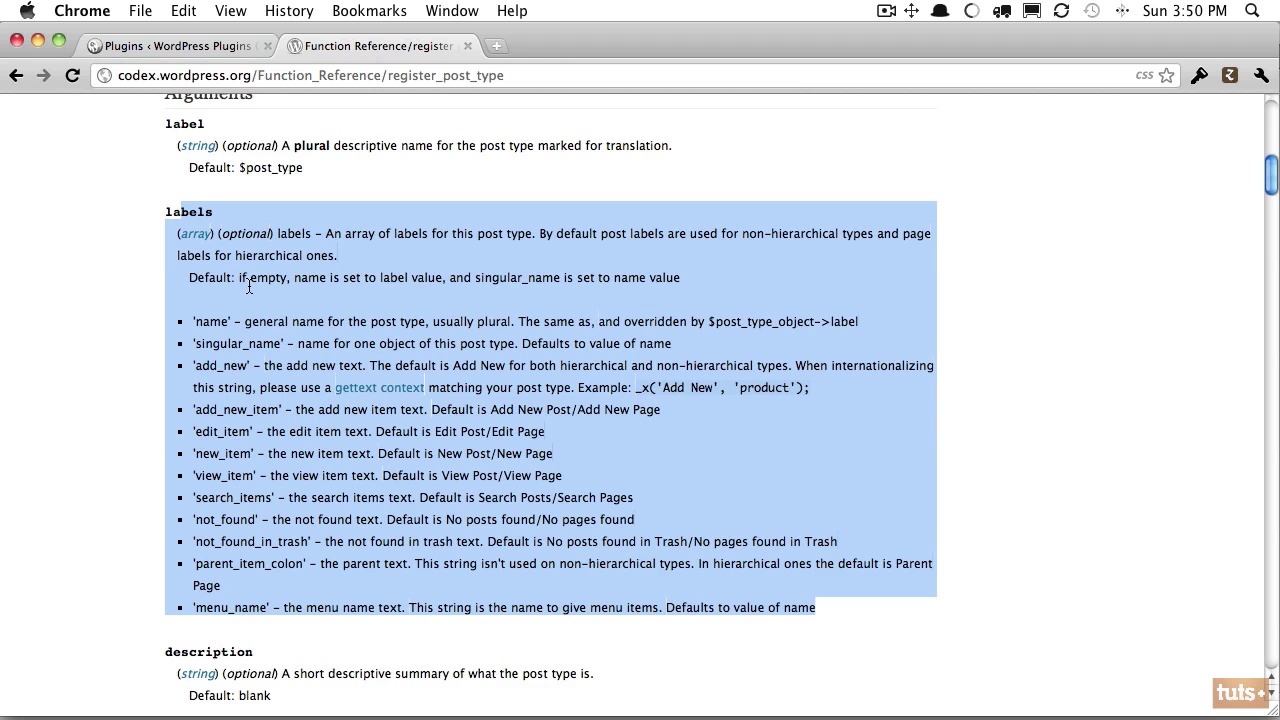Open a new tab

[x=497, y=46]
